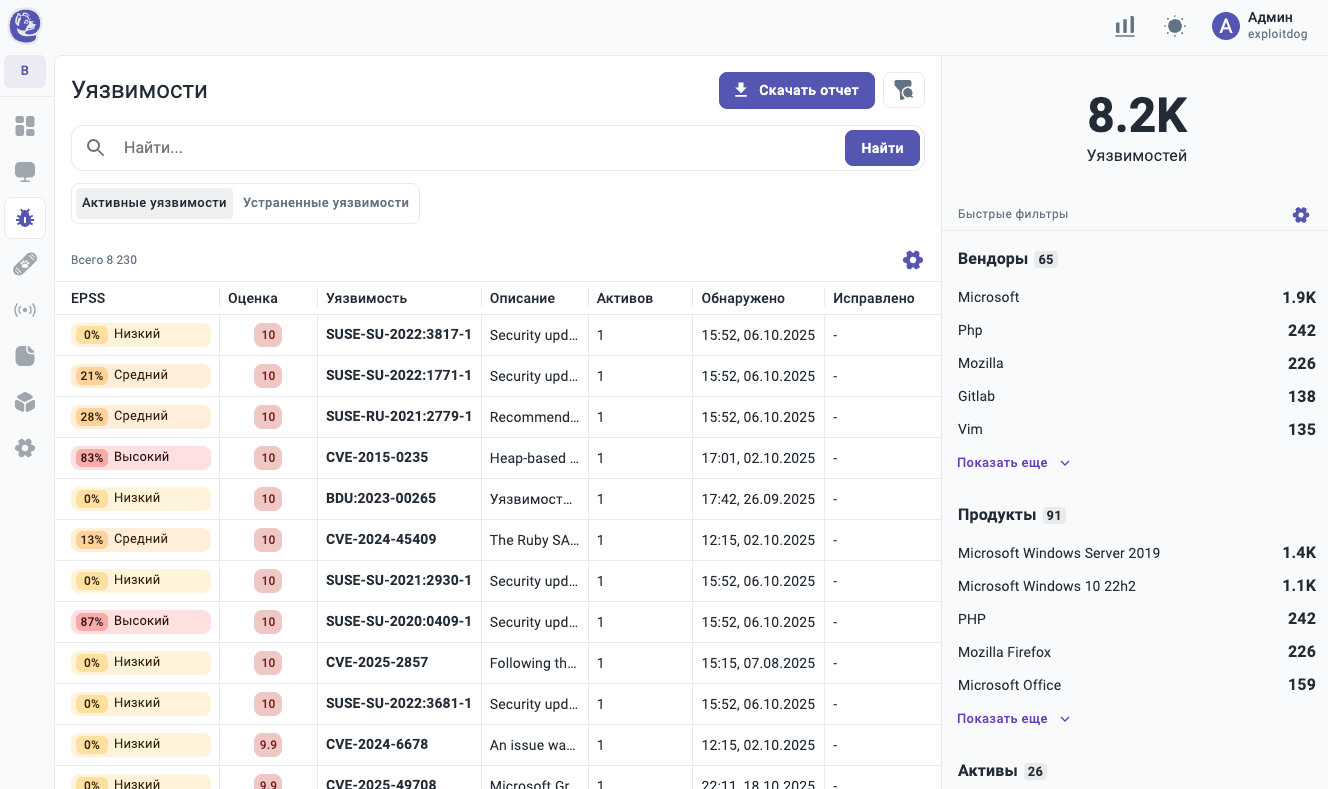Open the package cube icon in the sidebar
Screen dimensions: 1328x789
(25, 402)
